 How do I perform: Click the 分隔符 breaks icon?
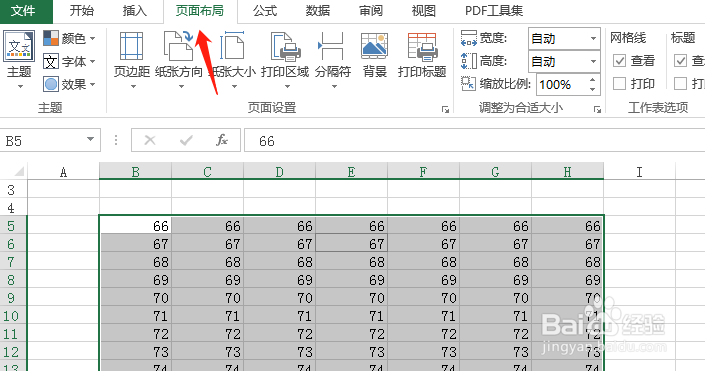pos(332,46)
